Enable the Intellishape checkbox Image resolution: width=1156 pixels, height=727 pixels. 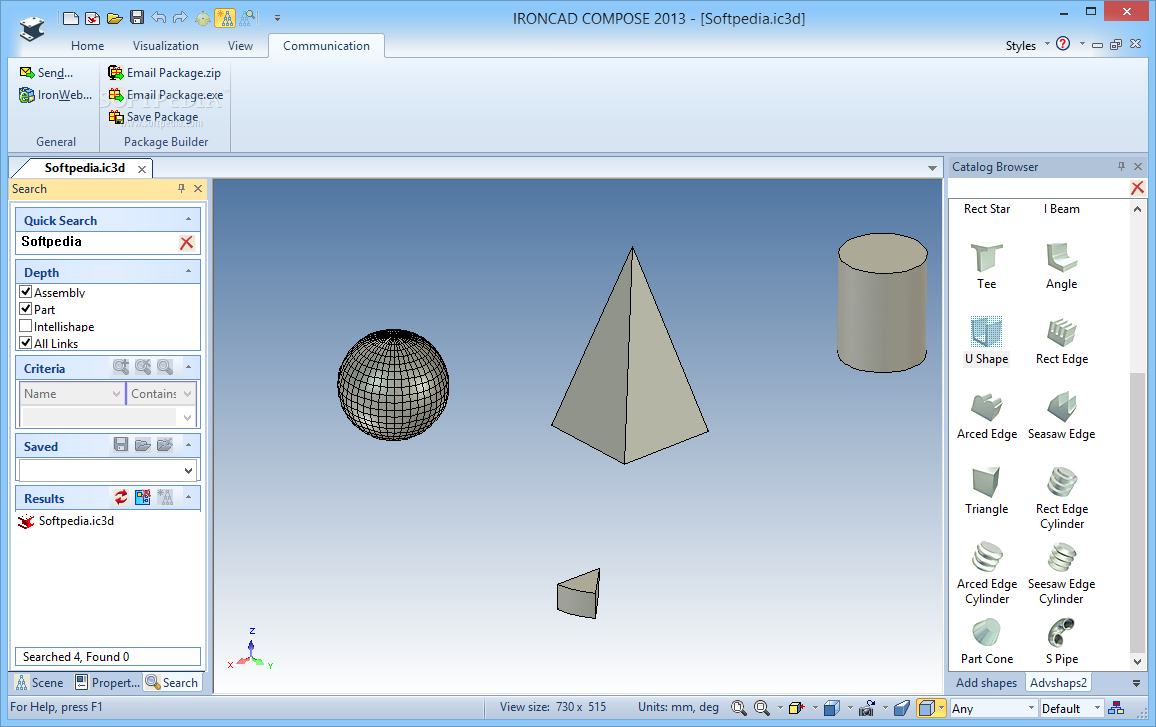point(26,326)
